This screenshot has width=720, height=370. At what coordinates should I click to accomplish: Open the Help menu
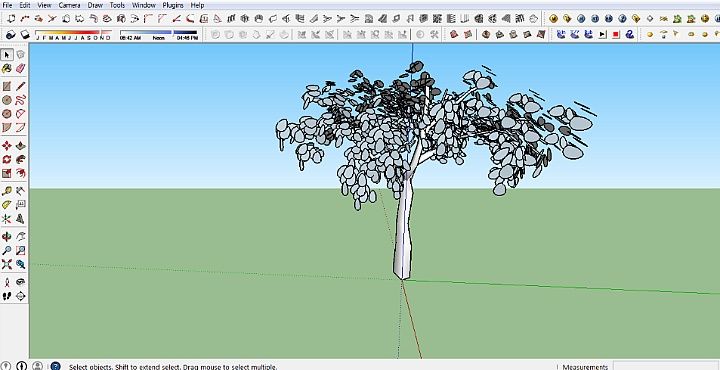[197, 5]
